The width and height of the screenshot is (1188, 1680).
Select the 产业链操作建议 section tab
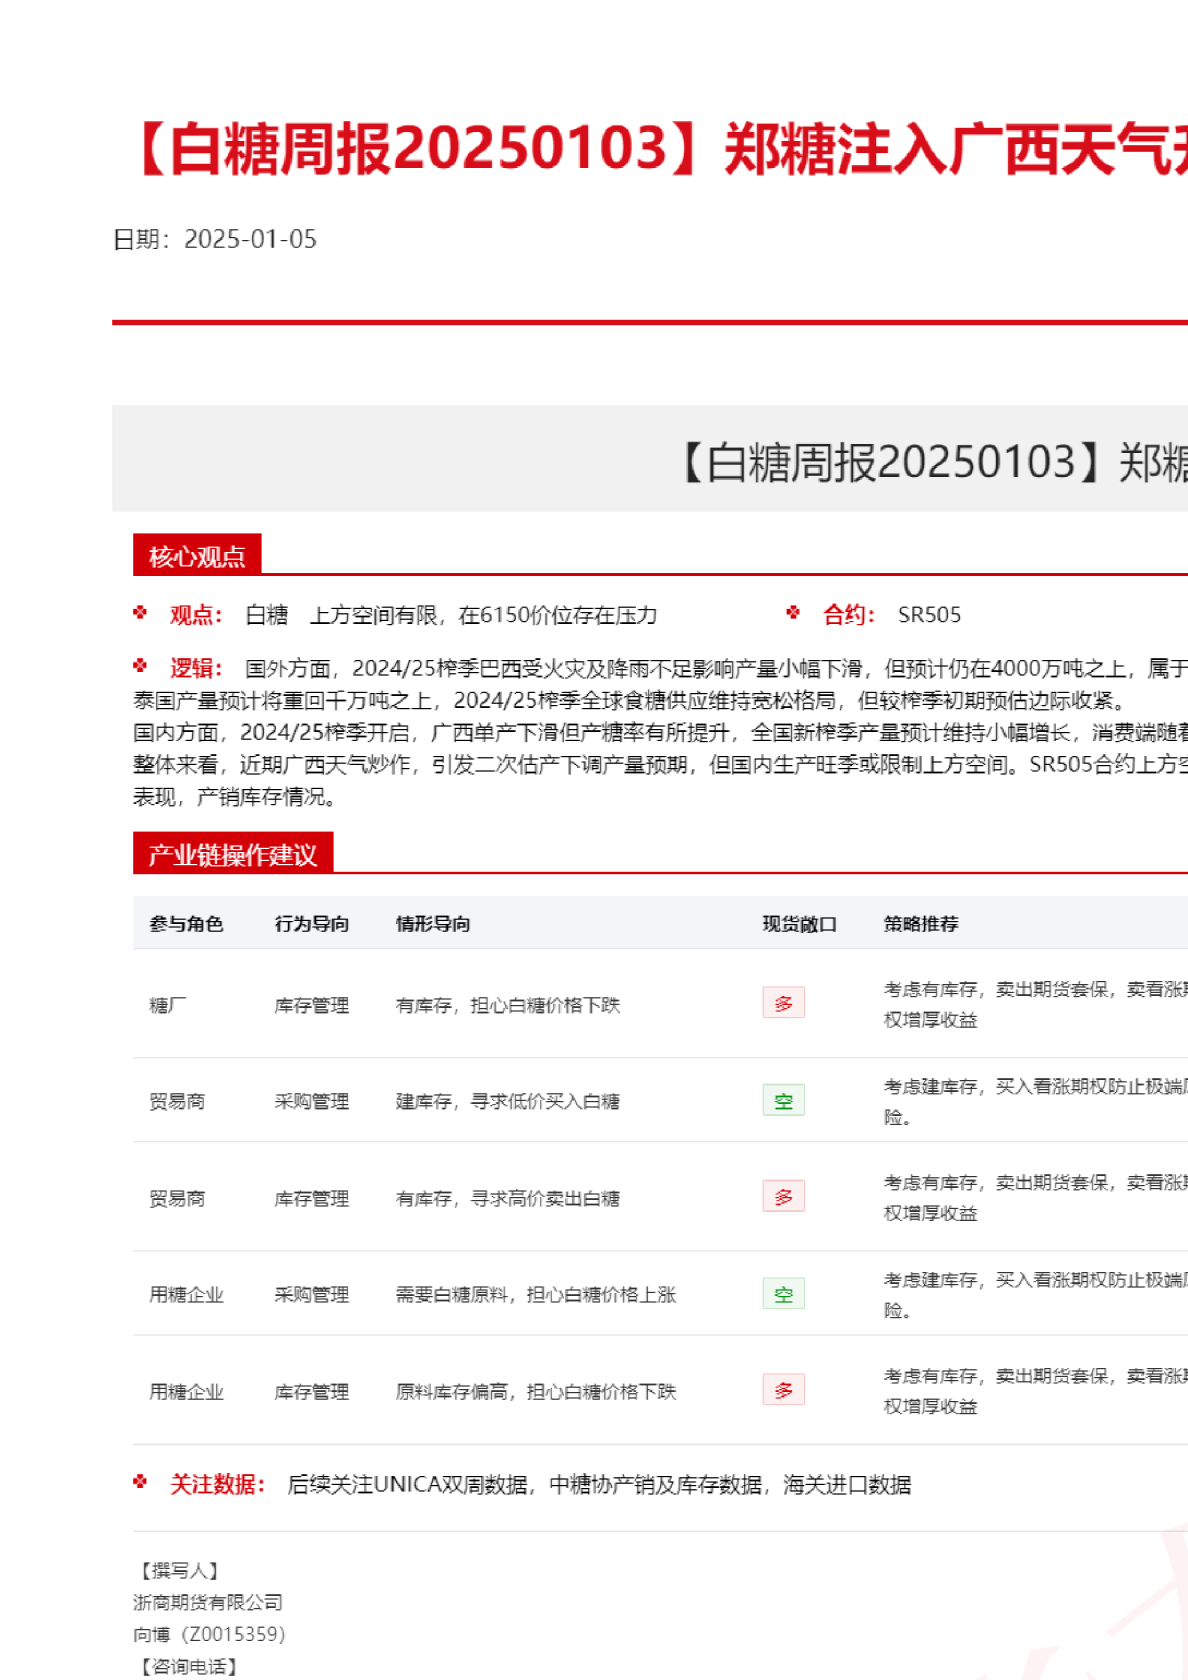pyautogui.click(x=232, y=854)
